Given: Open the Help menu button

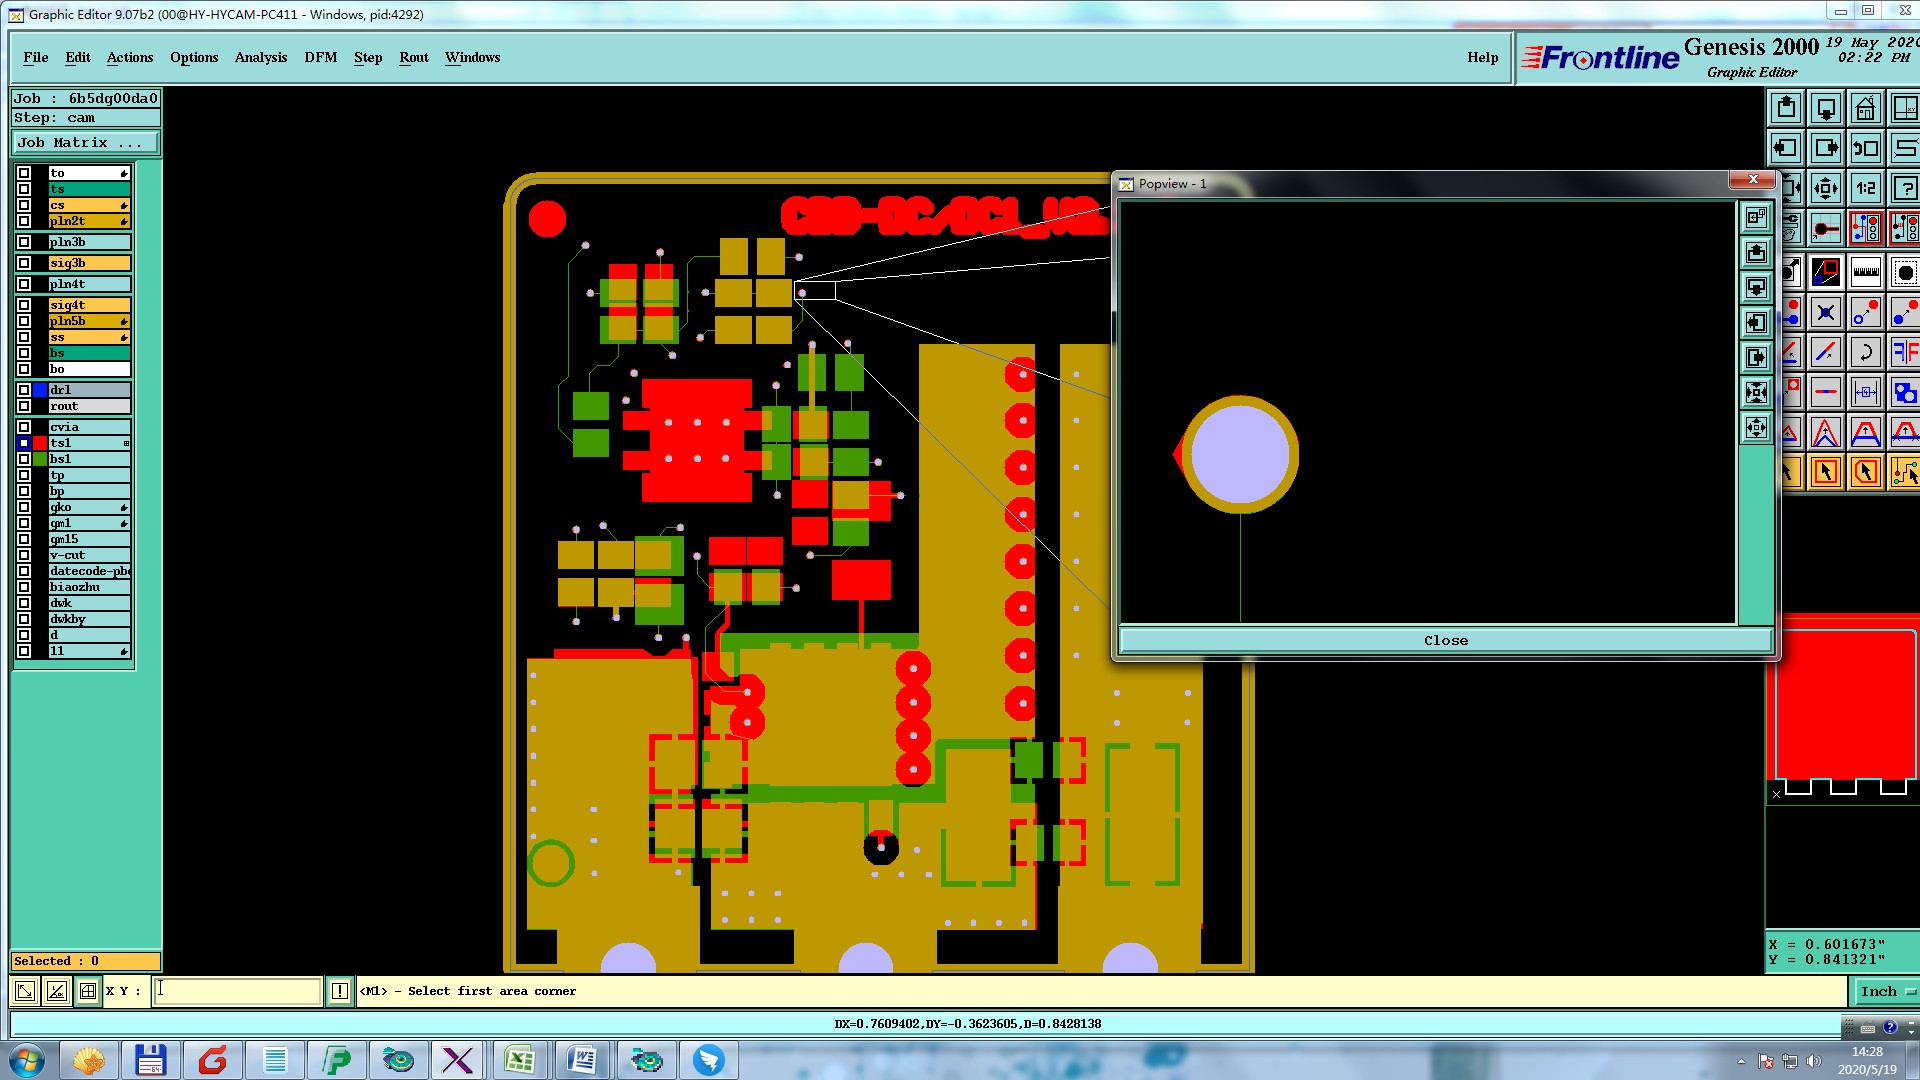Looking at the screenshot, I should 1482,57.
